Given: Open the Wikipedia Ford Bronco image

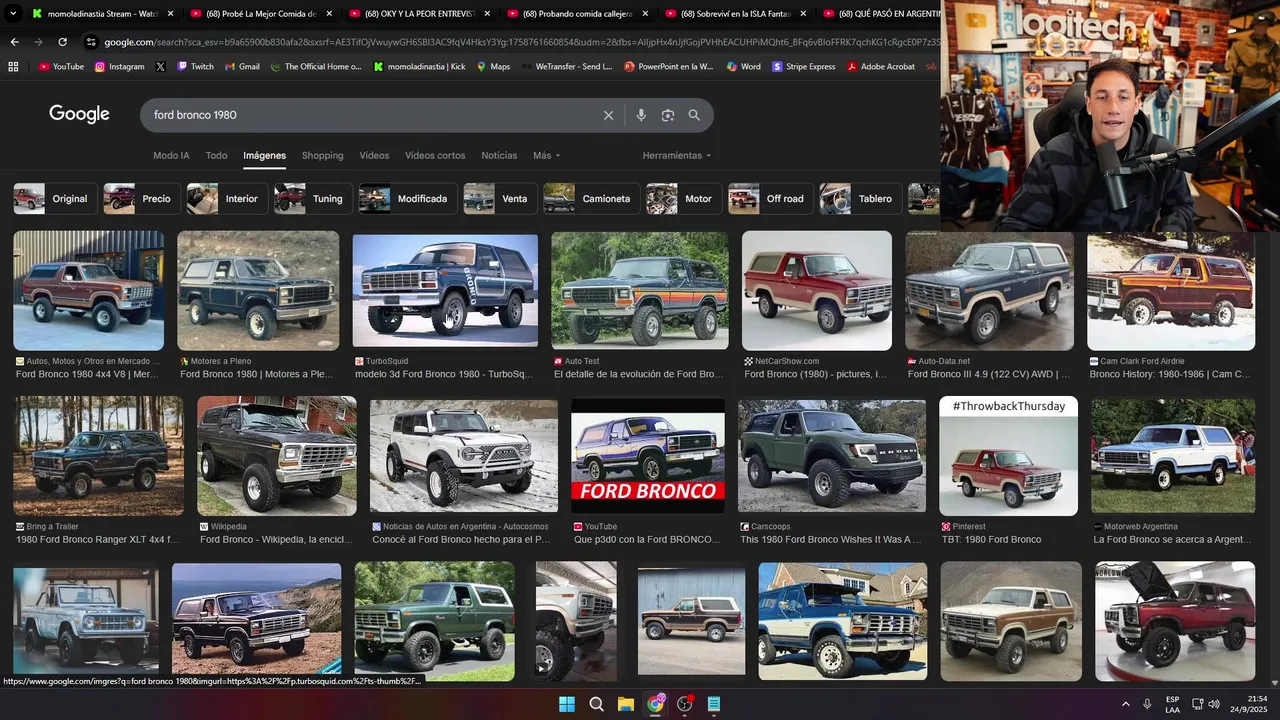Looking at the screenshot, I should (x=277, y=455).
